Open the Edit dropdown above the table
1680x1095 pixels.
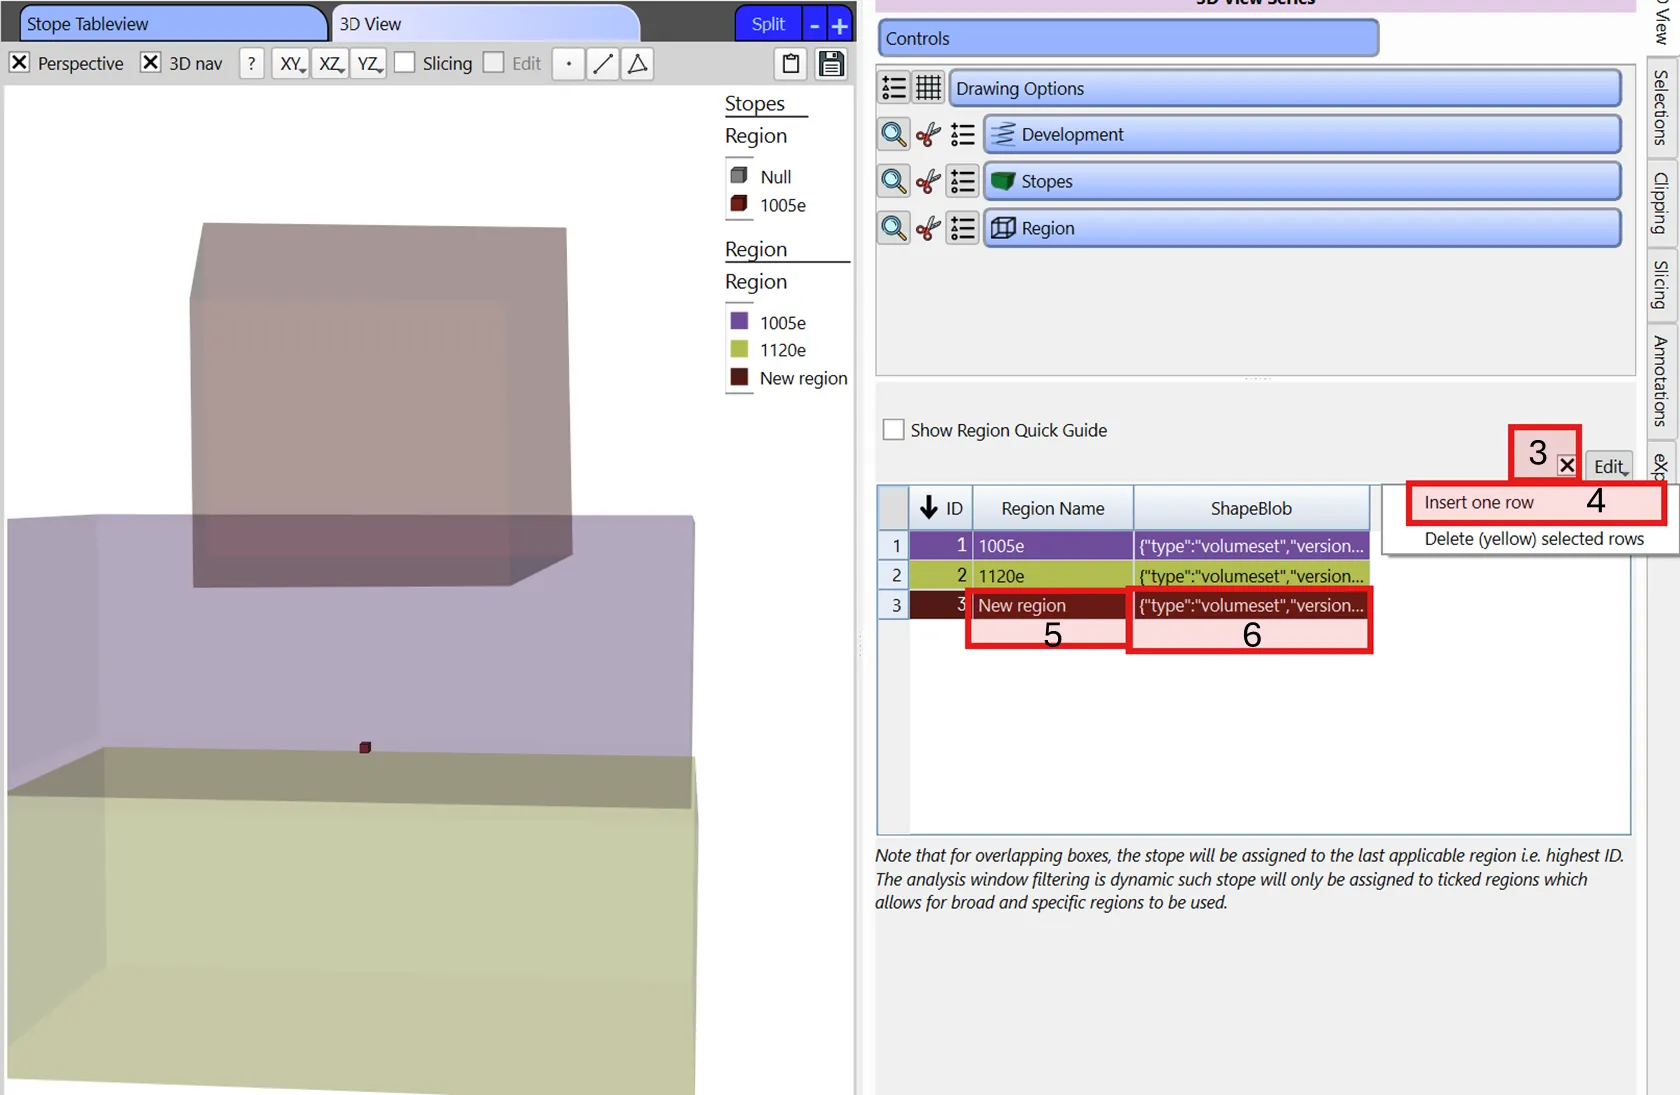[1609, 466]
